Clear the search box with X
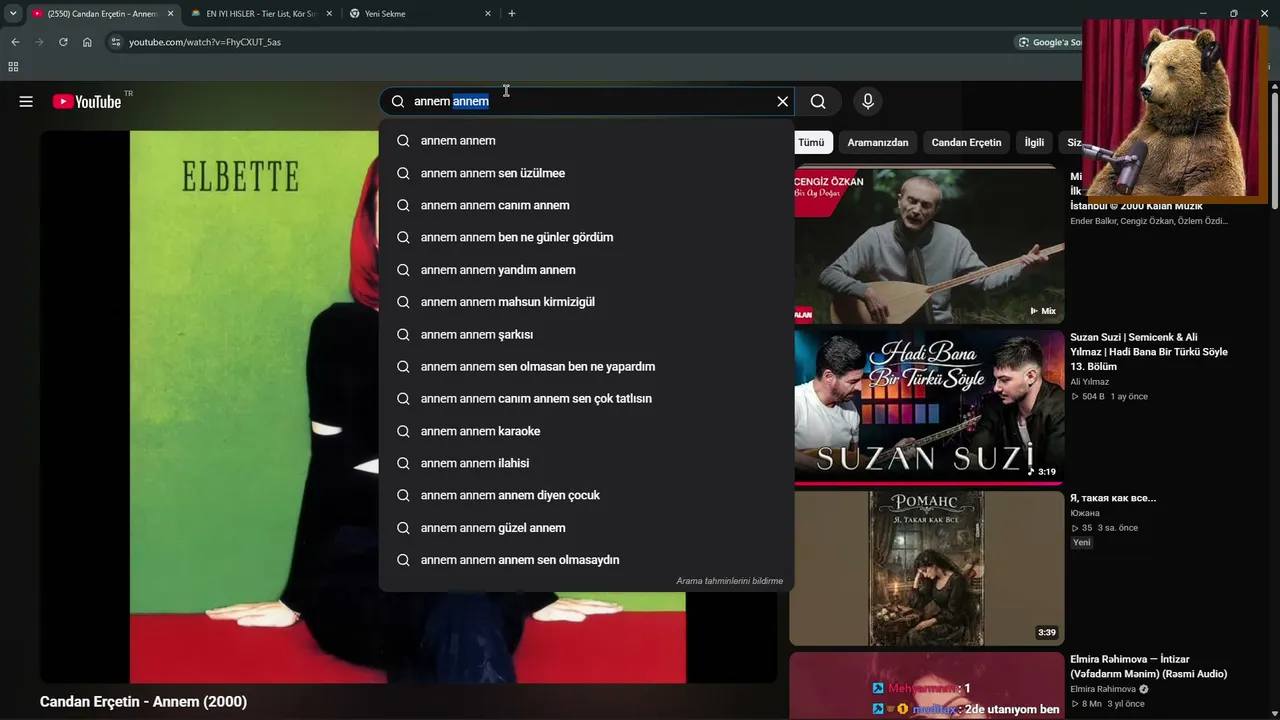1280x720 pixels. tap(783, 101)
